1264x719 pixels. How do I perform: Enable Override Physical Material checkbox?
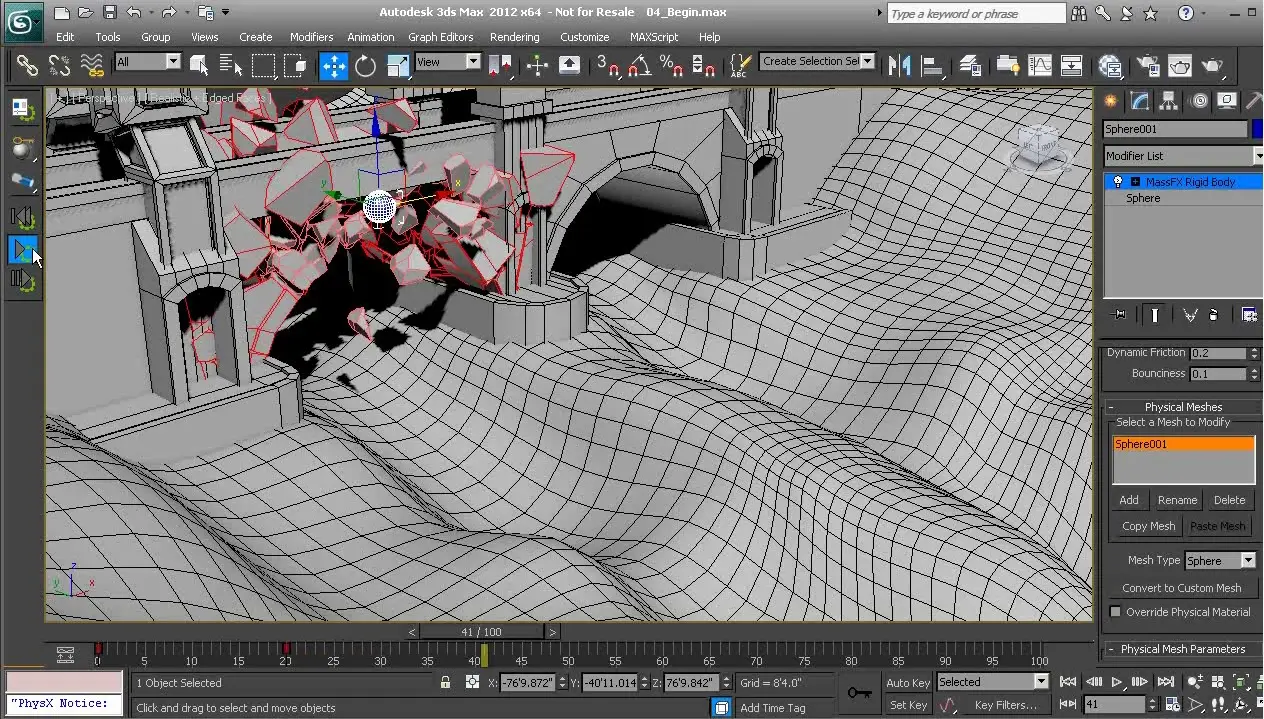1116,612
